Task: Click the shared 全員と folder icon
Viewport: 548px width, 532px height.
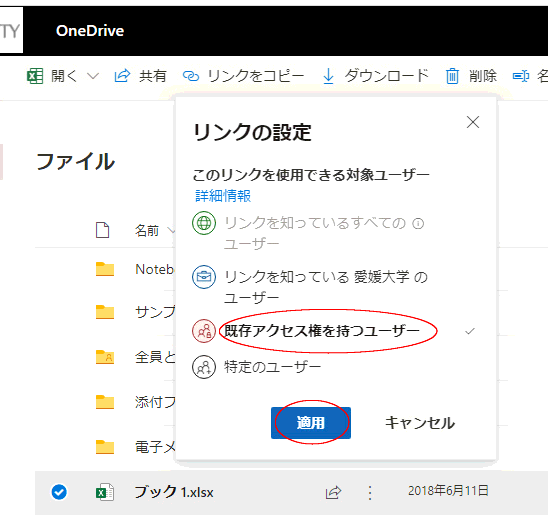Action: (105, 357)
